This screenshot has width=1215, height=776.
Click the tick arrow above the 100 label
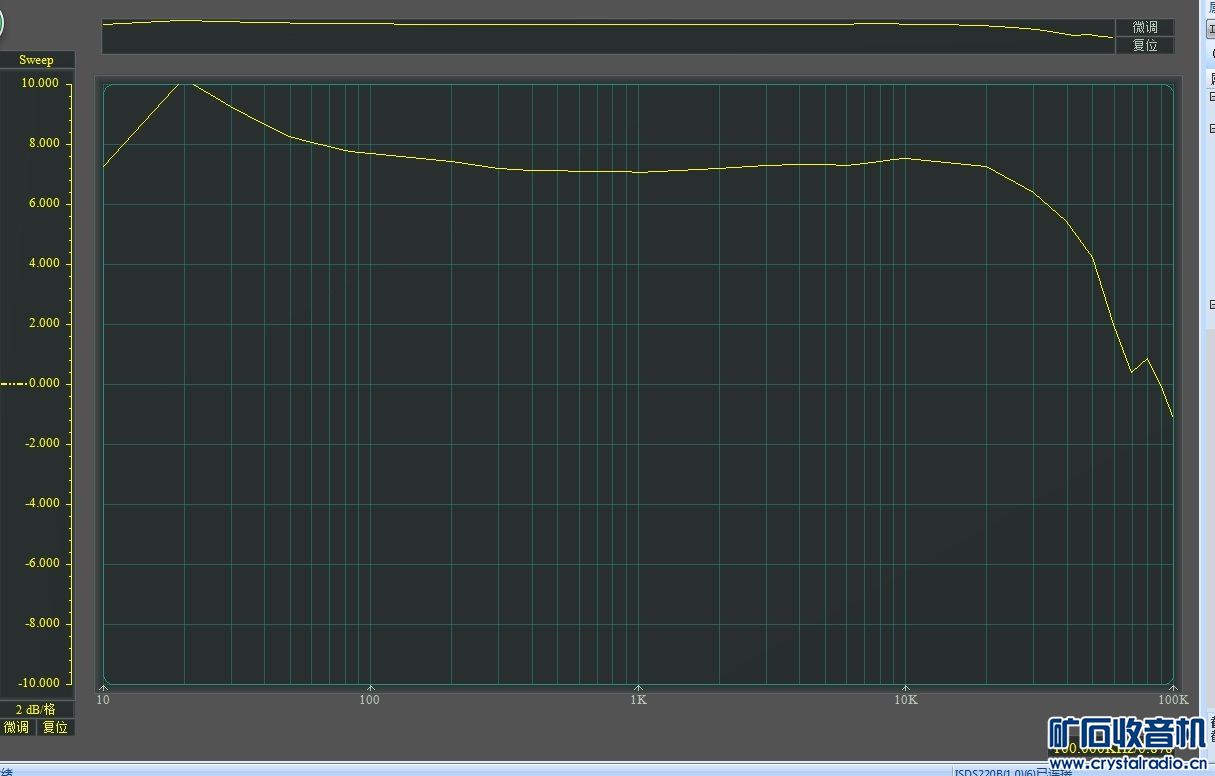click(371, 687)
